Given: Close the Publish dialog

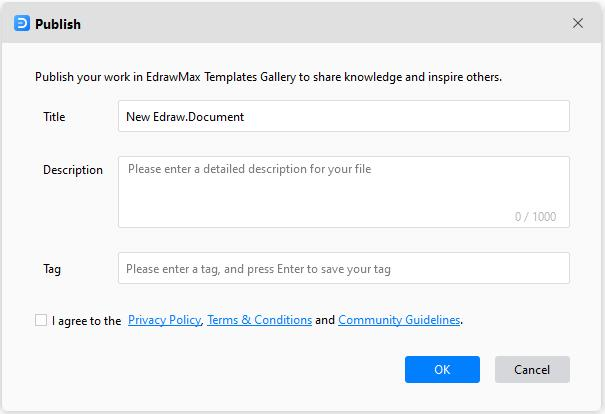Looking at the screenshot, I should click(577, 23).
